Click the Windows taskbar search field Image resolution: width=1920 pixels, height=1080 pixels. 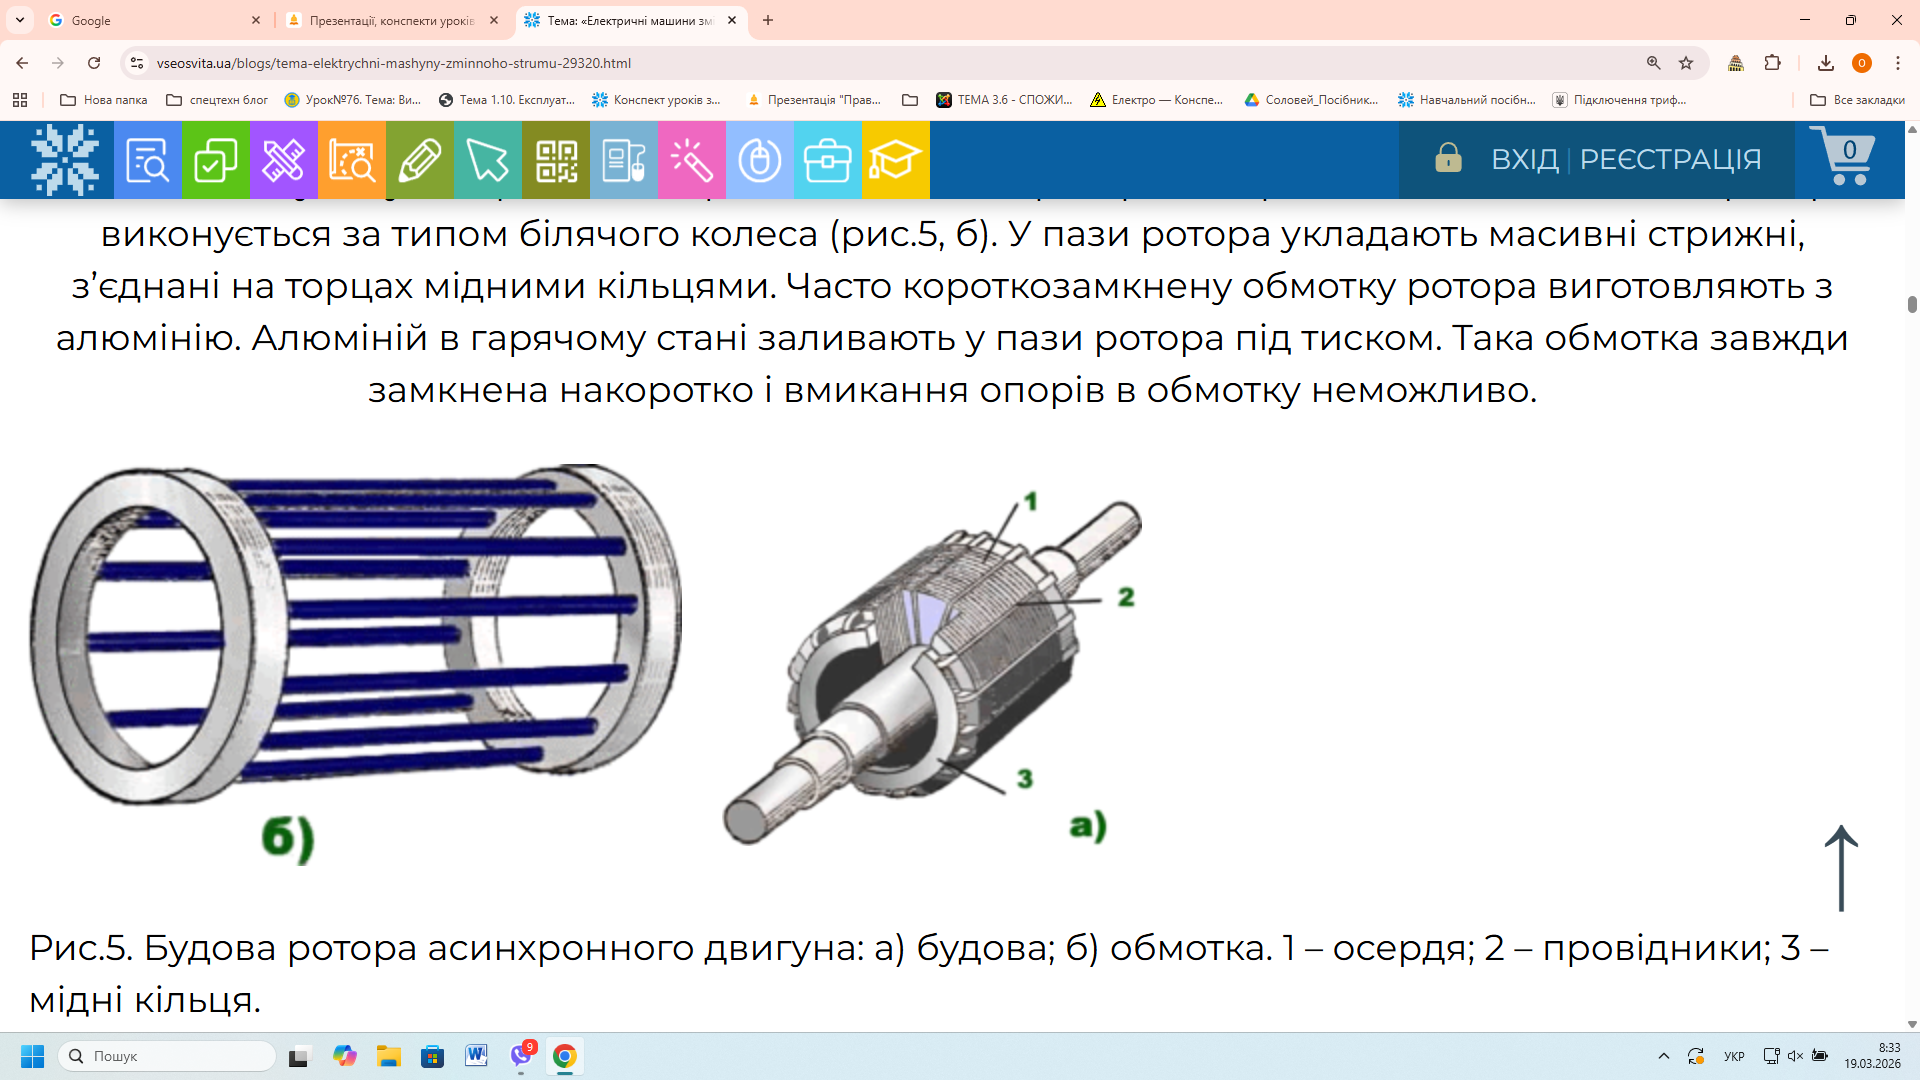(x=168, y=1056)
